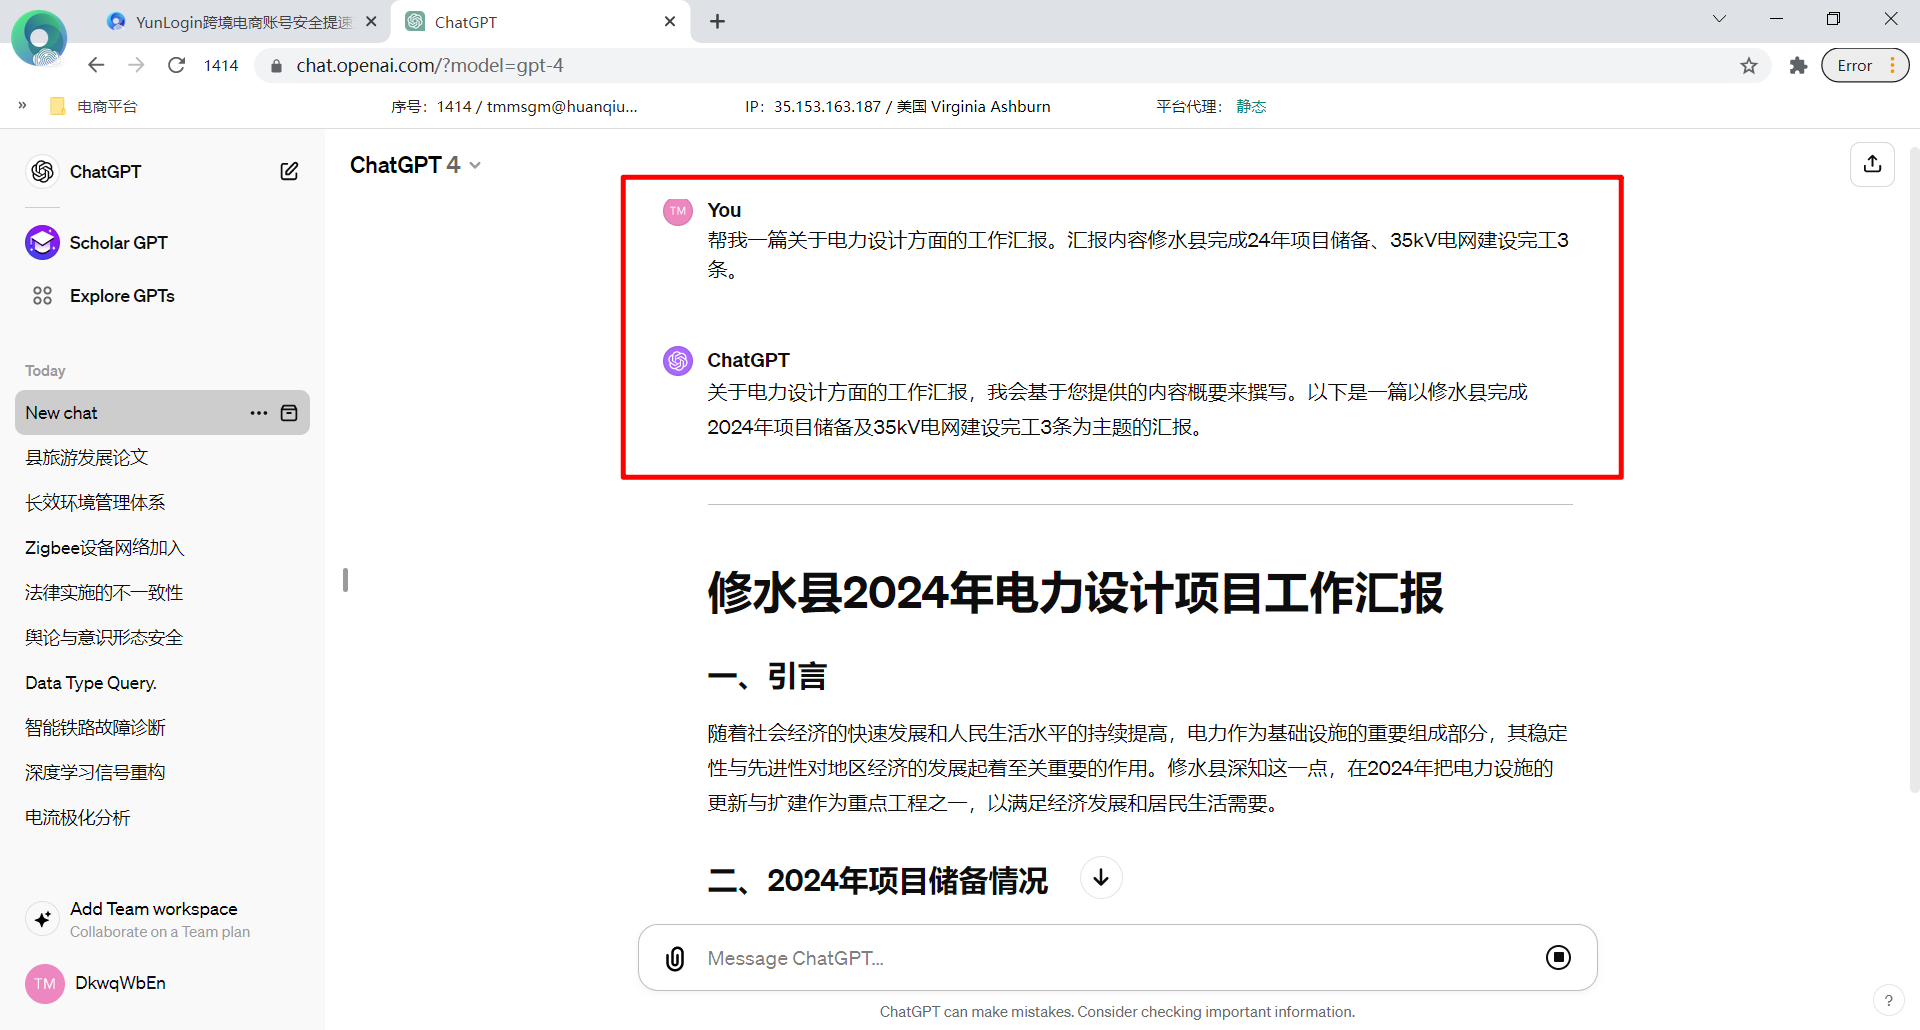Click the Explore GPTs link

(x=122, y=296)
